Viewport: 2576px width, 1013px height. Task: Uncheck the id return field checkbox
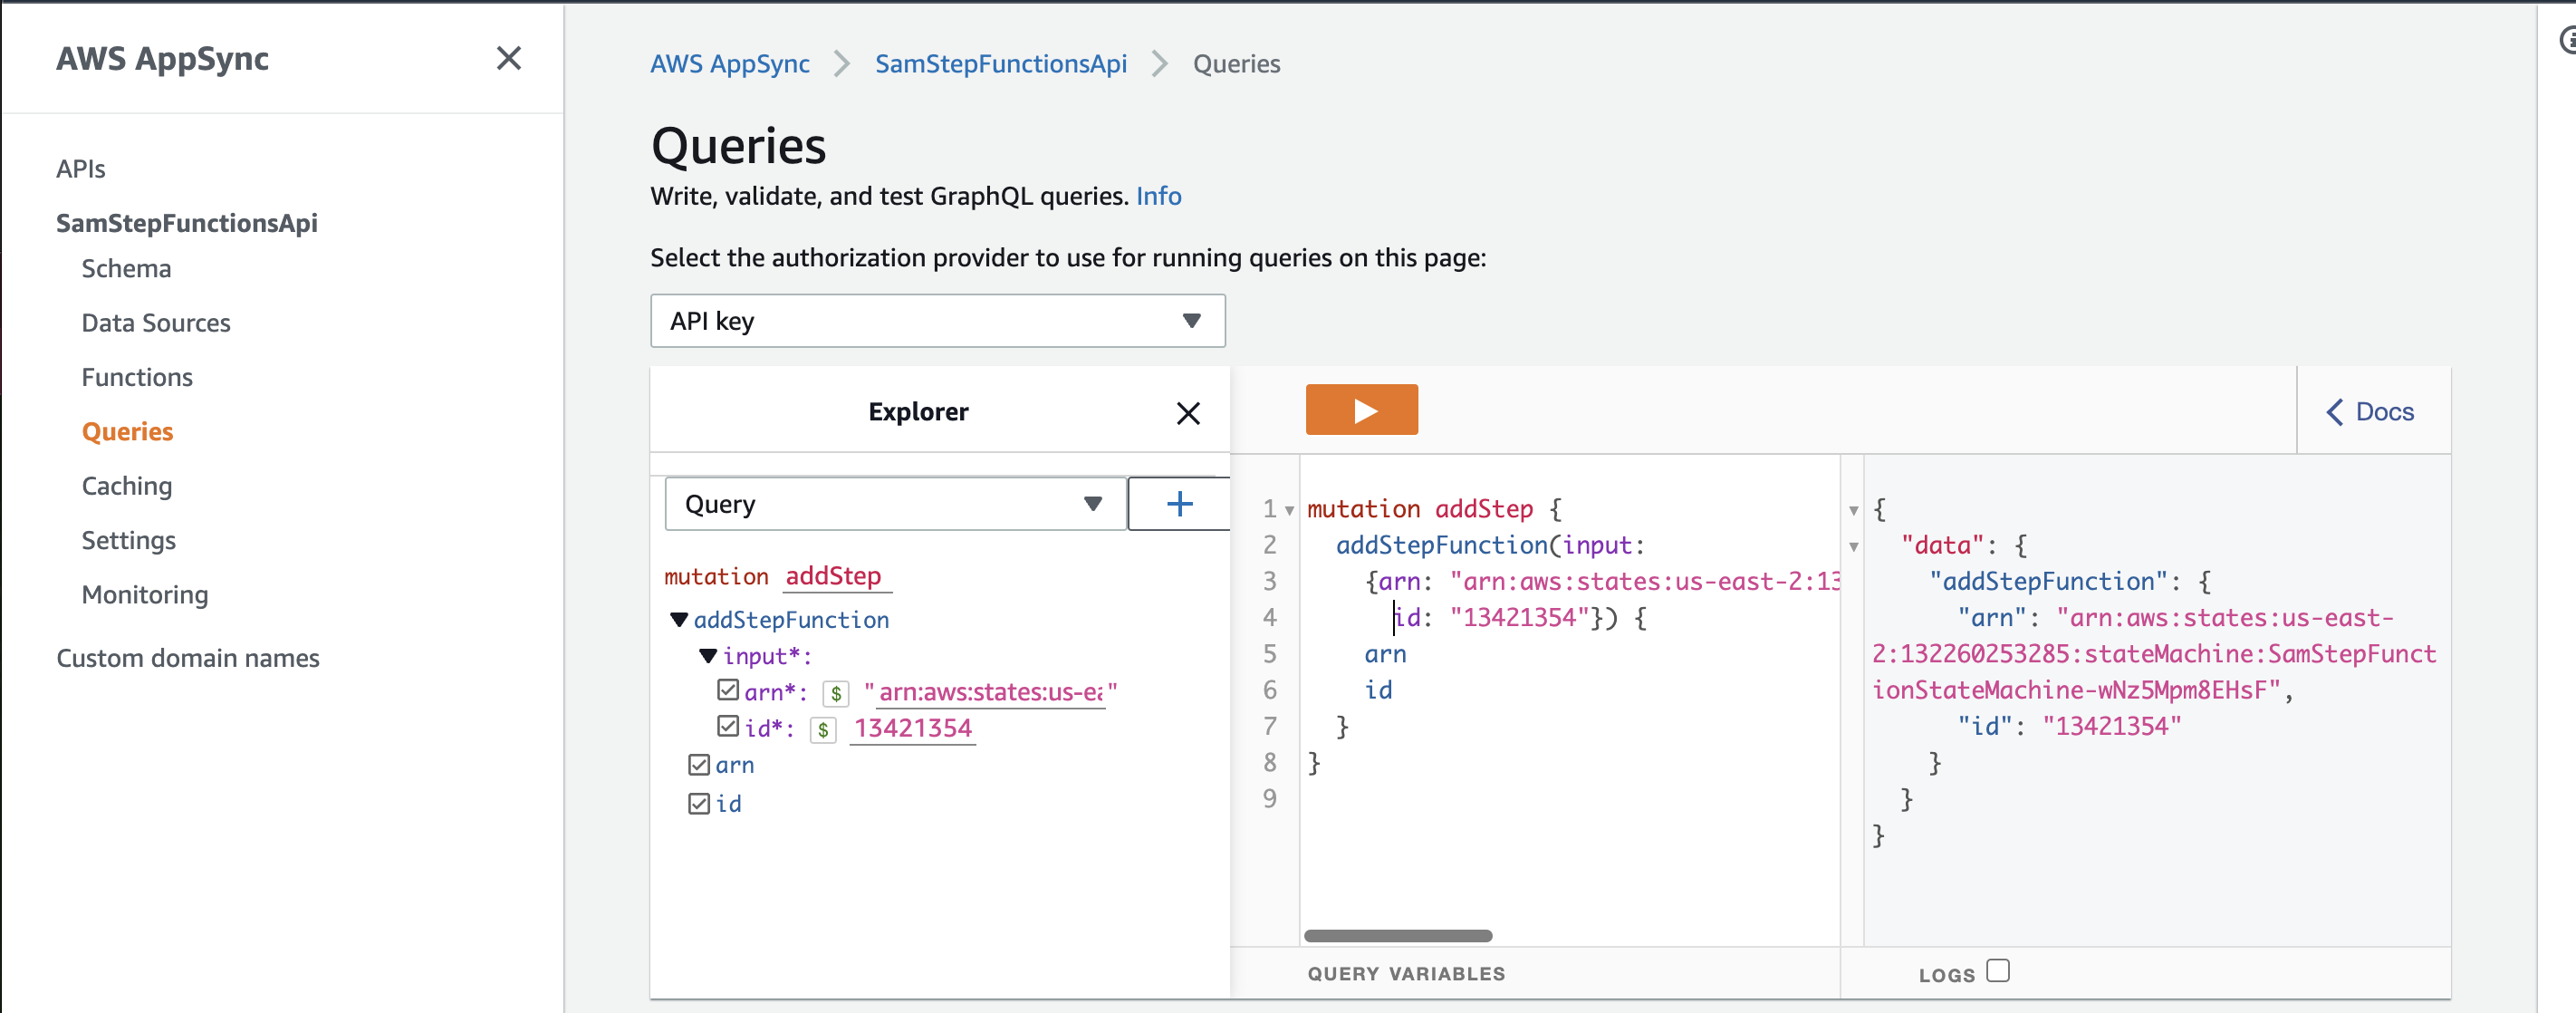coord(699,803)
